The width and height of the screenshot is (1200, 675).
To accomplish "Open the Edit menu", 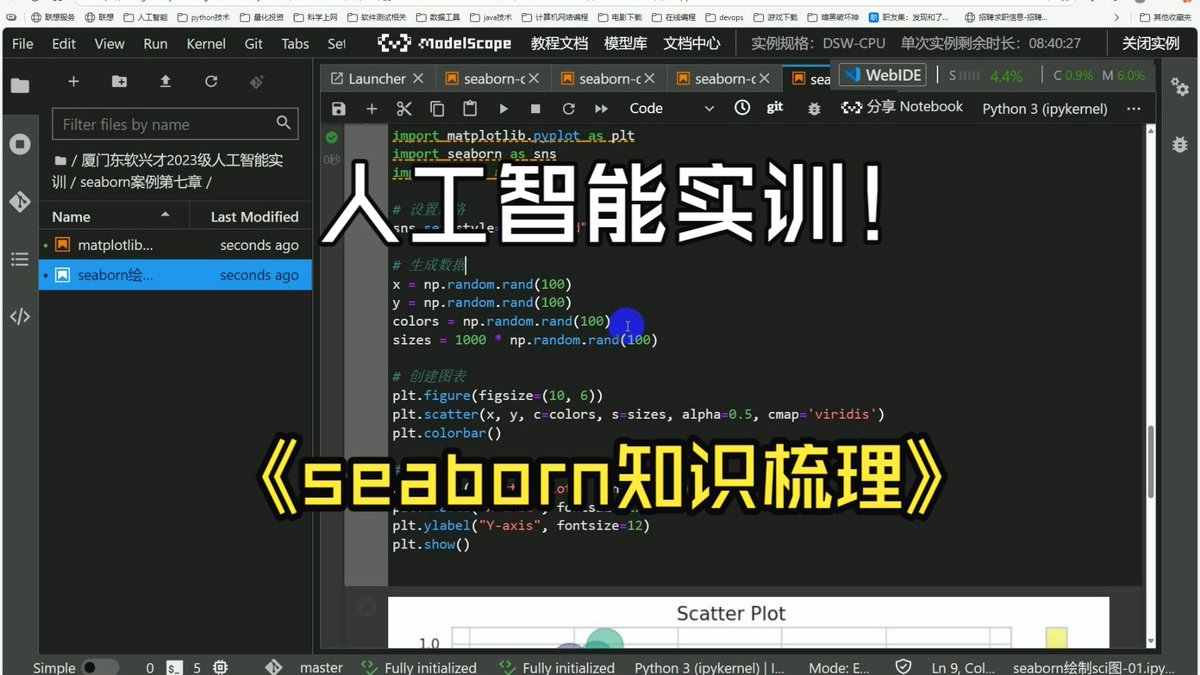I will 64,44.
